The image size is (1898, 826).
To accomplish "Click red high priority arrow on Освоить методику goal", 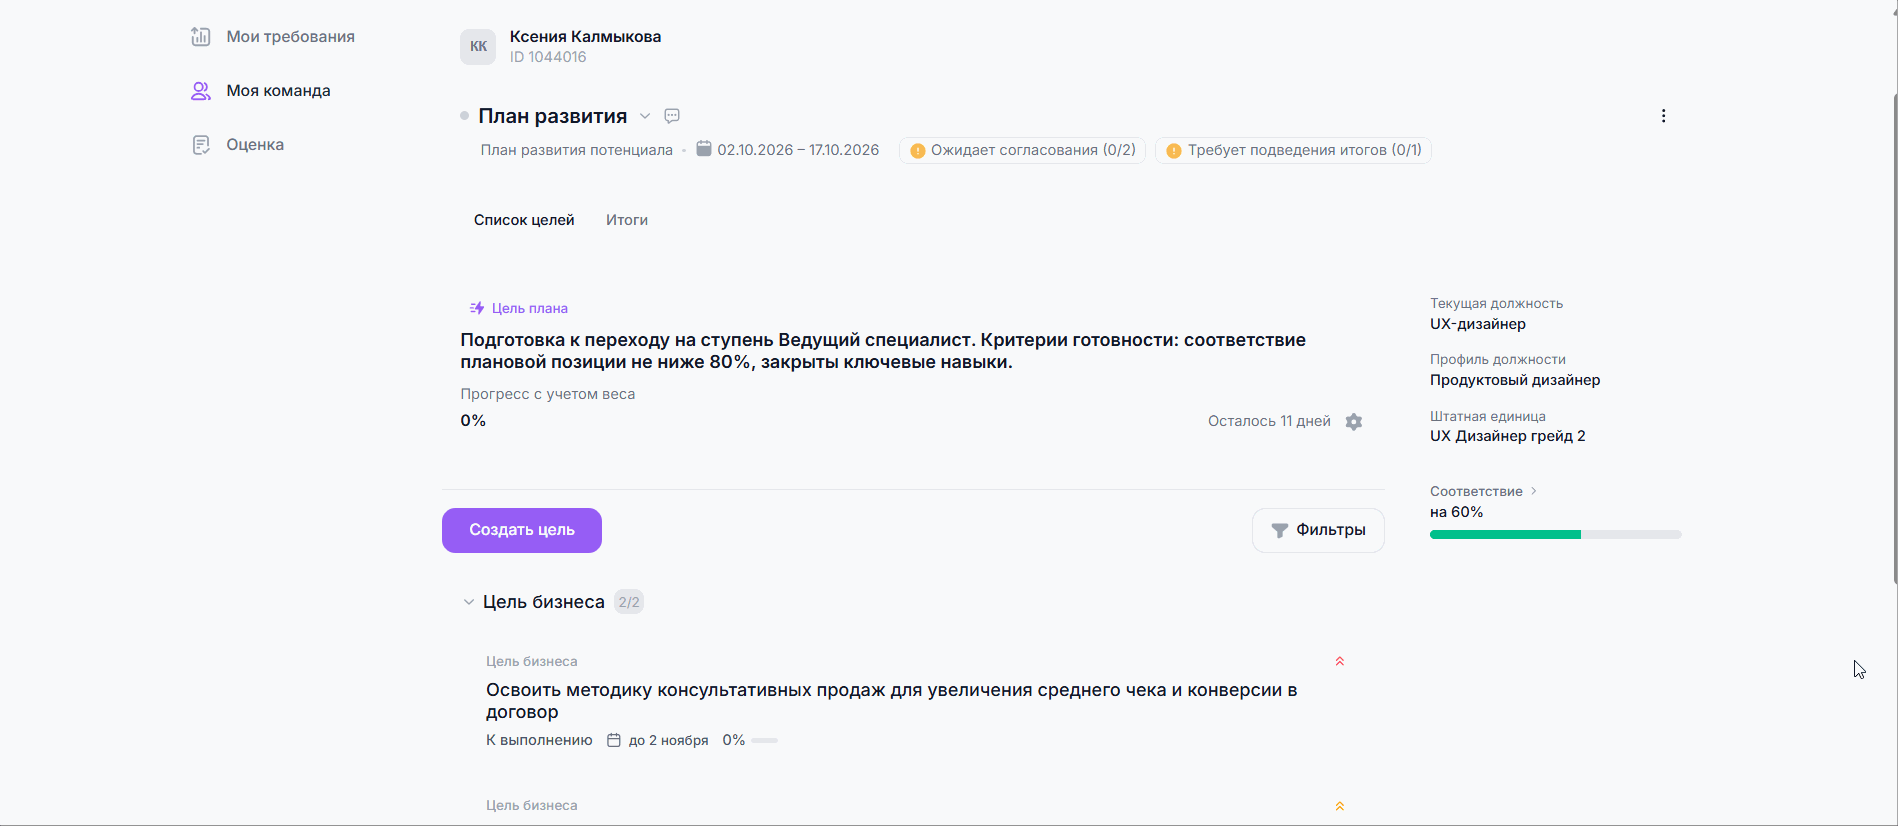I will click(x=1340, y=661).
